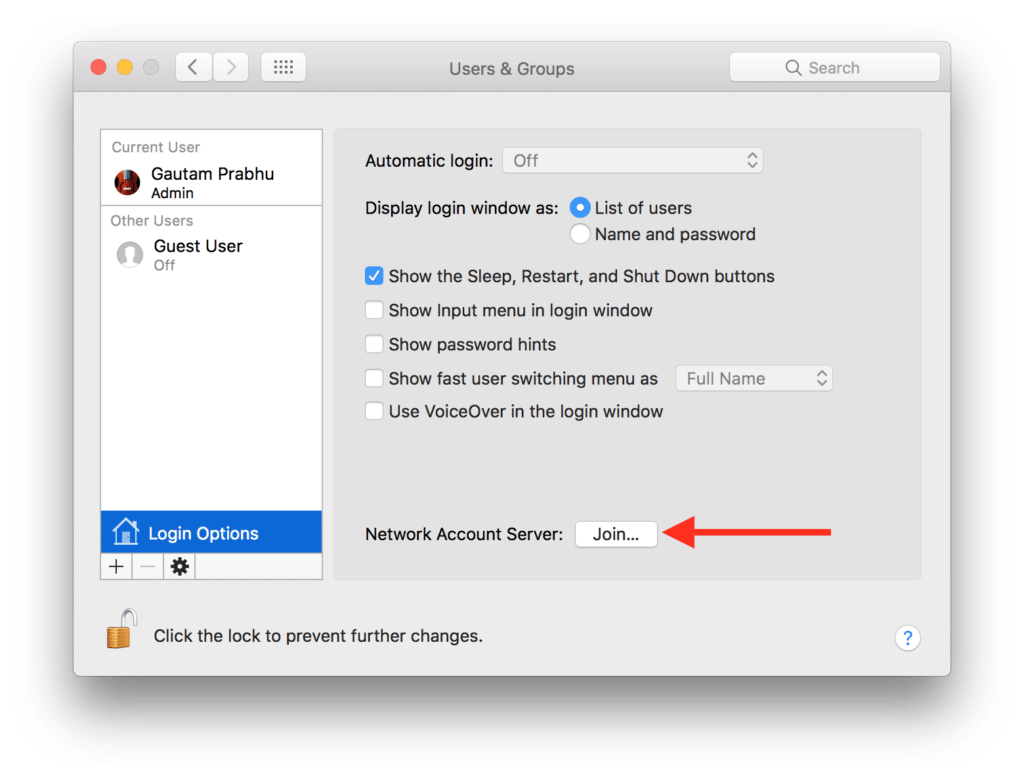Click the Search field
Viewport: 1024px width, 781px height.
pos(834,68)
